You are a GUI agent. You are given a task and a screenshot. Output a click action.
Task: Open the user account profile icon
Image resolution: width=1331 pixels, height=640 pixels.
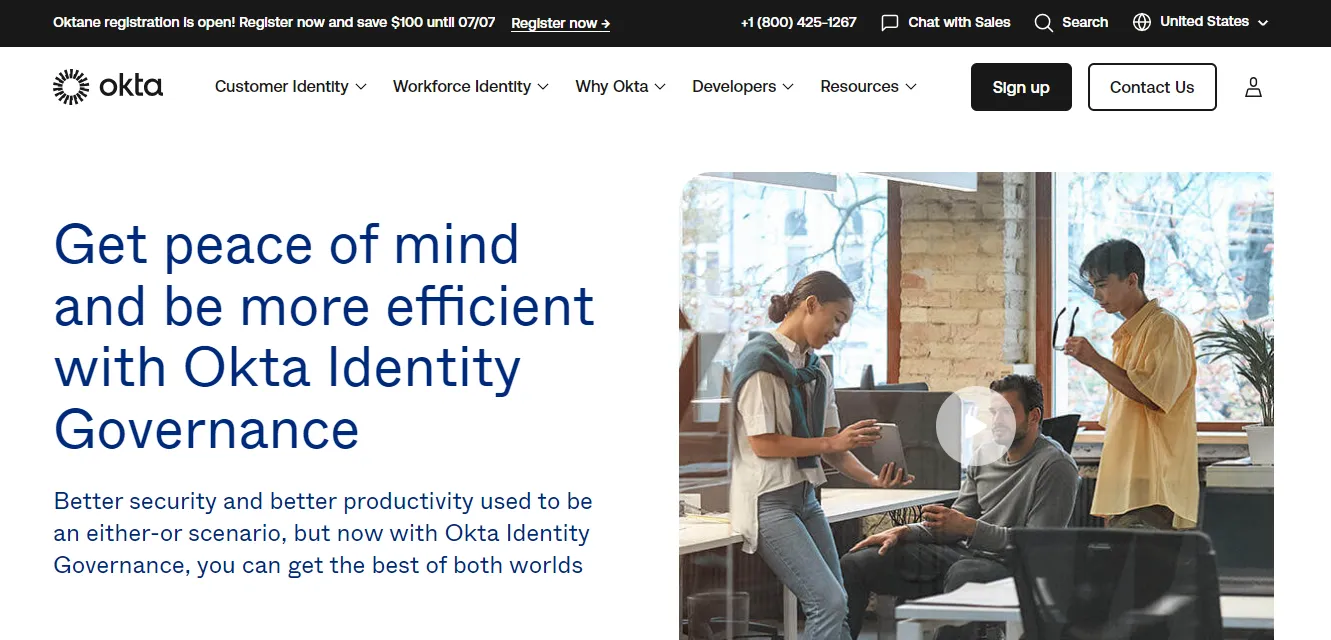point(1253,87)
